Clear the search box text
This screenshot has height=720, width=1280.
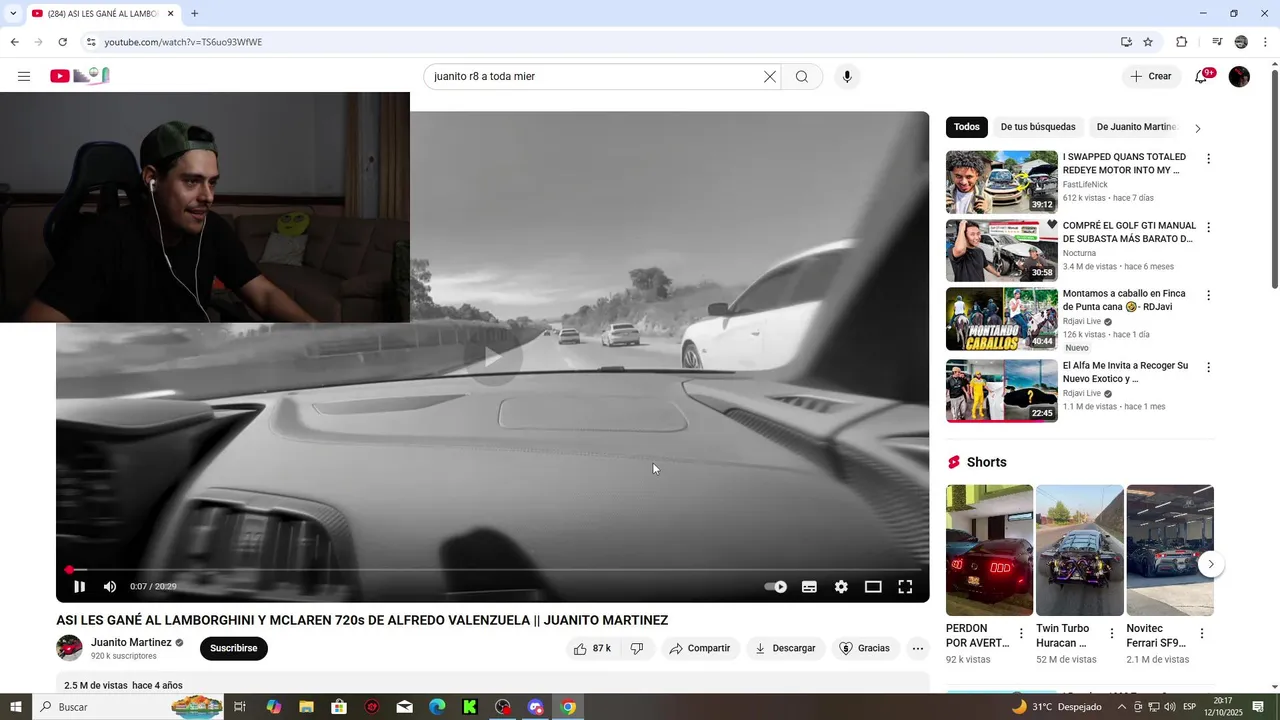pyautogui.click(x=770, y=77)
